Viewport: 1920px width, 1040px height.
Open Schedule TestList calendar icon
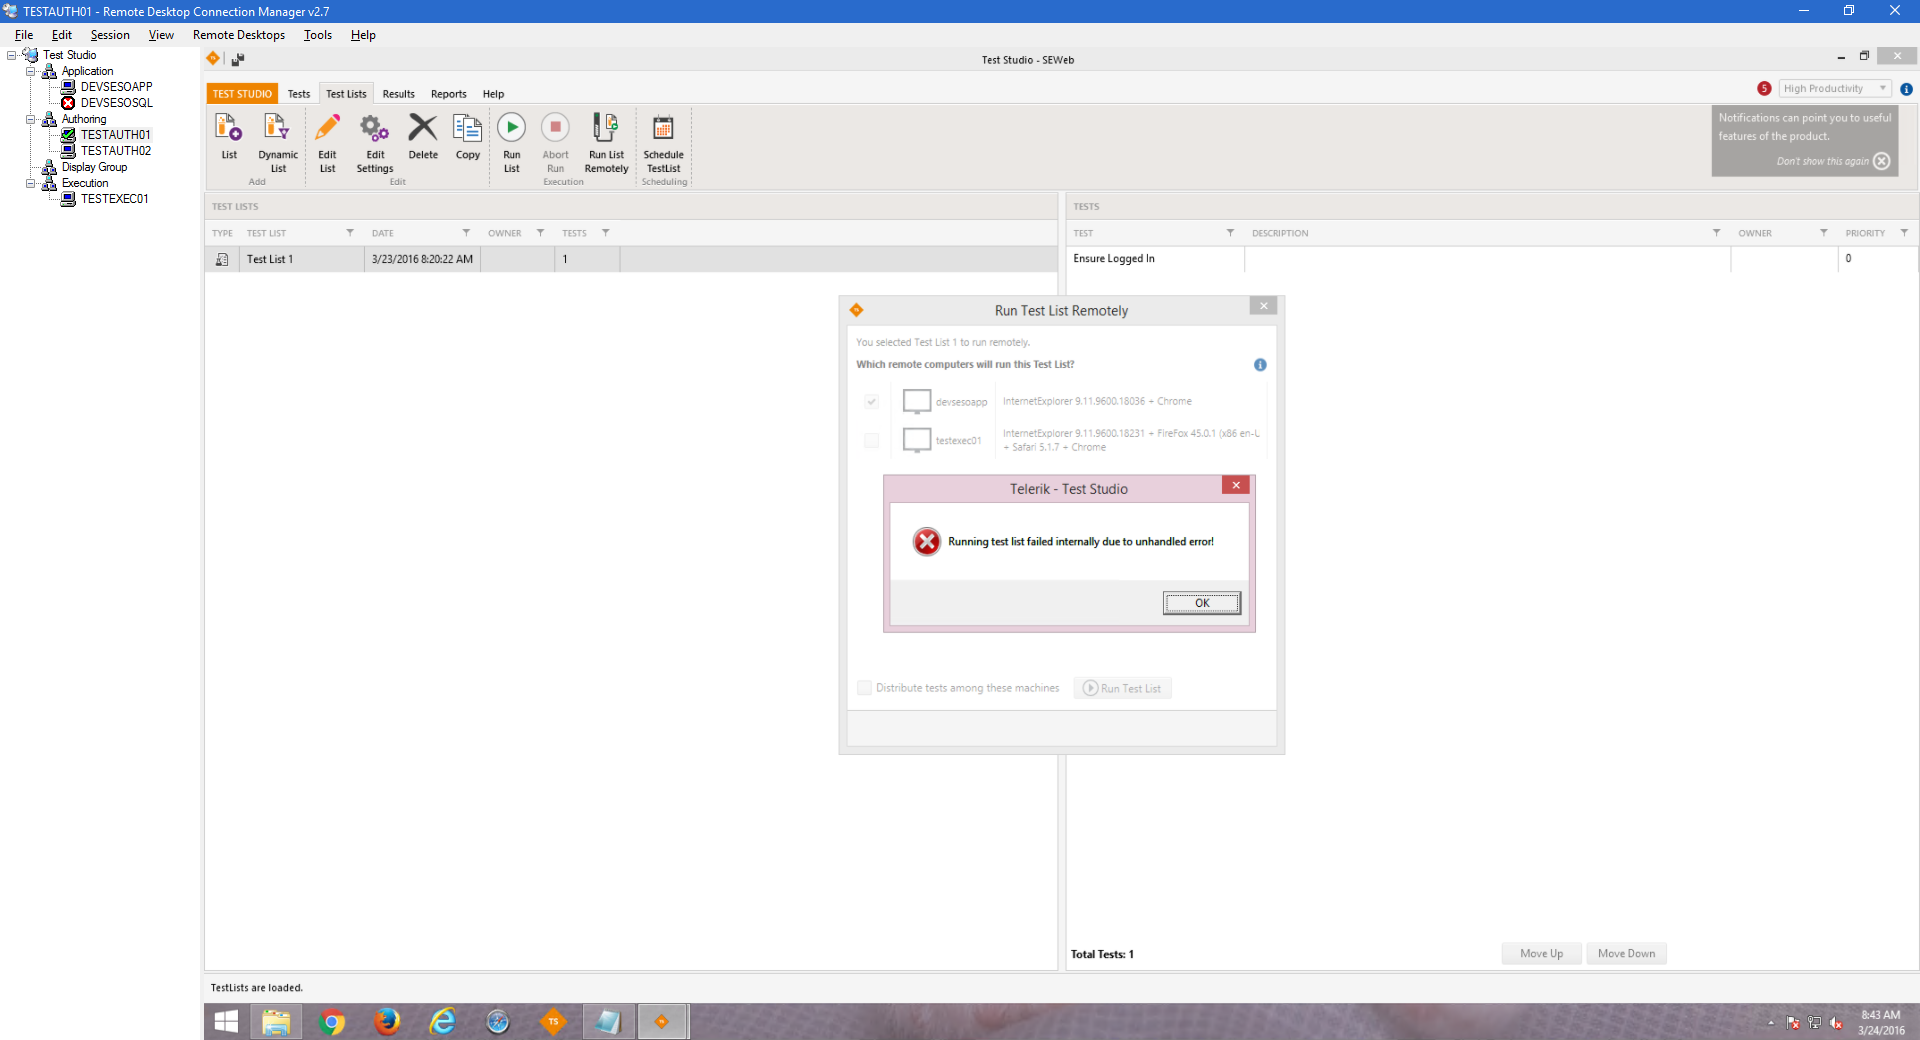663,128
